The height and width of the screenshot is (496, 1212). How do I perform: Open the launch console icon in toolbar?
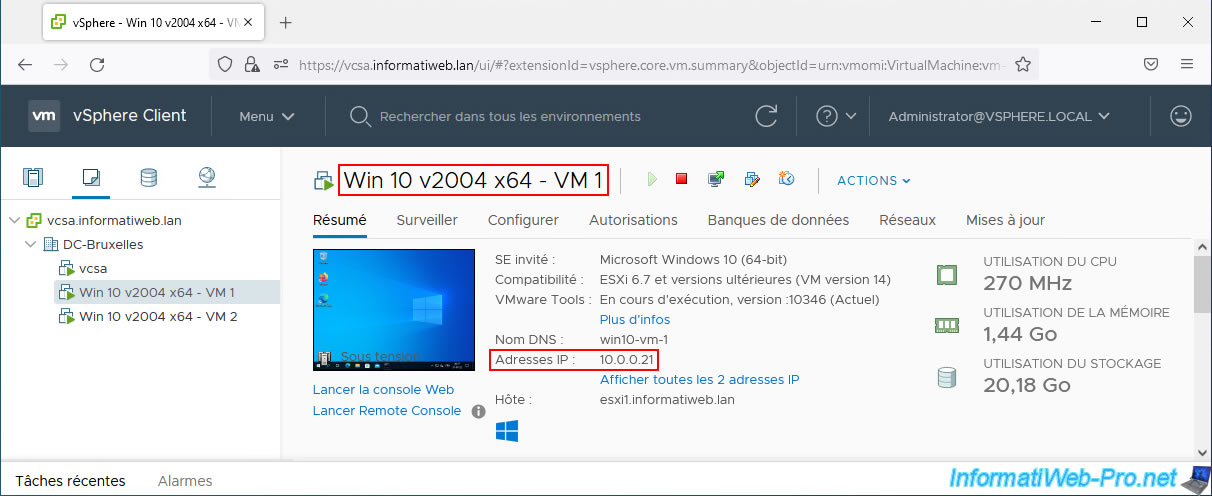pos(716,180)
